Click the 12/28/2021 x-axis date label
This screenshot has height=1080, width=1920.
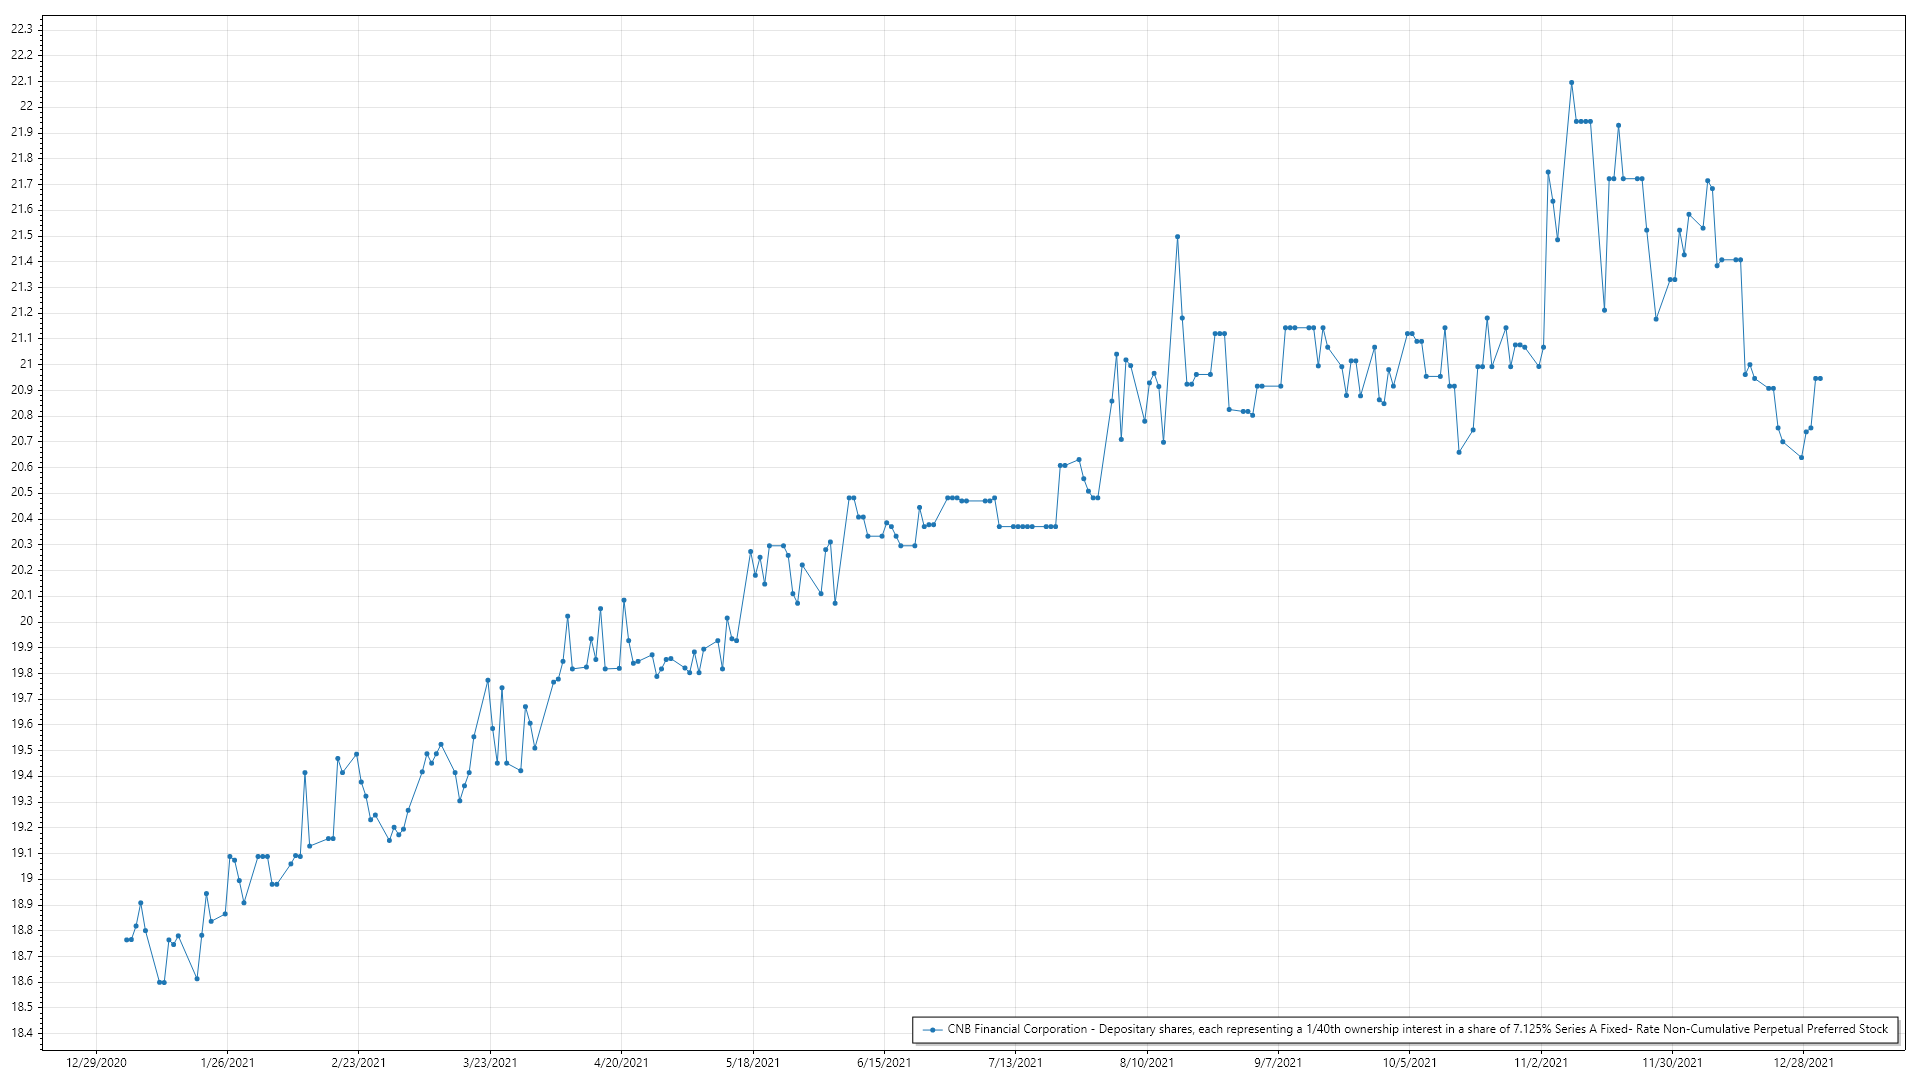[1803, 1062]
